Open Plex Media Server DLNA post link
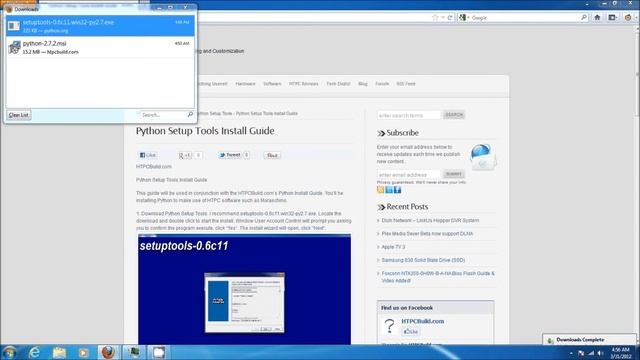Image resolution: width=640 pixels, height=360 pixels. [427, 234]
